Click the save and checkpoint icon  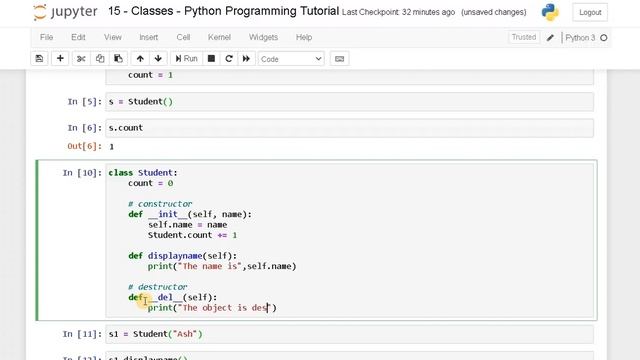tap(40, 59)
